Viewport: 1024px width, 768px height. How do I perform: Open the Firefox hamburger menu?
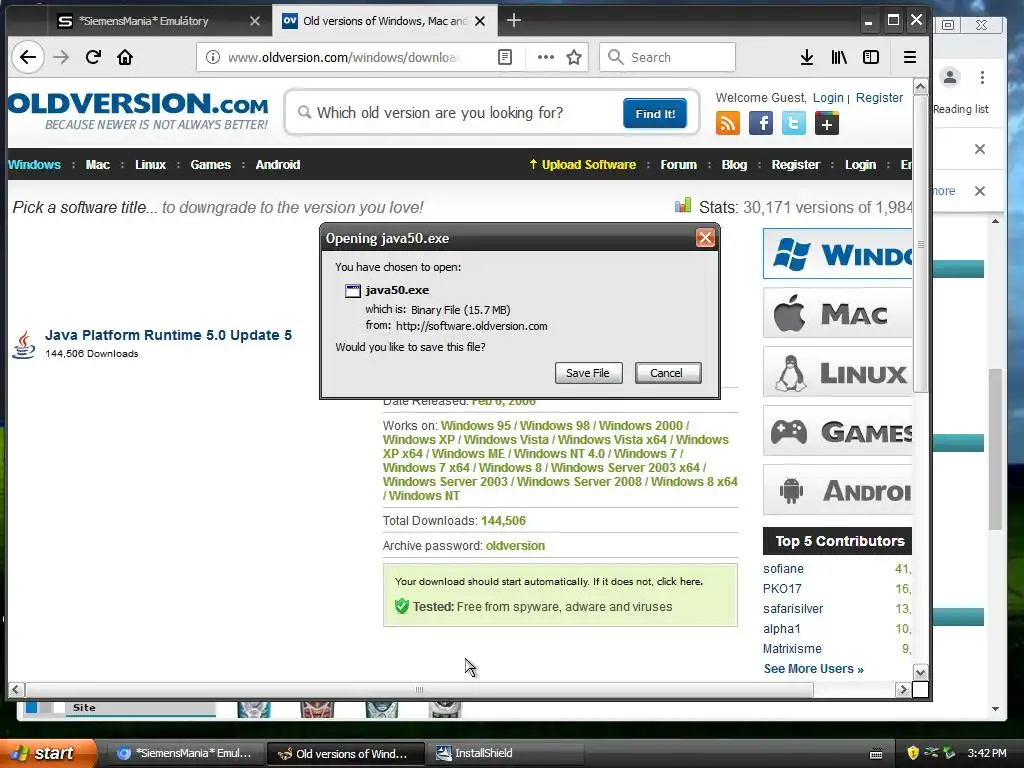pos(910,57)
